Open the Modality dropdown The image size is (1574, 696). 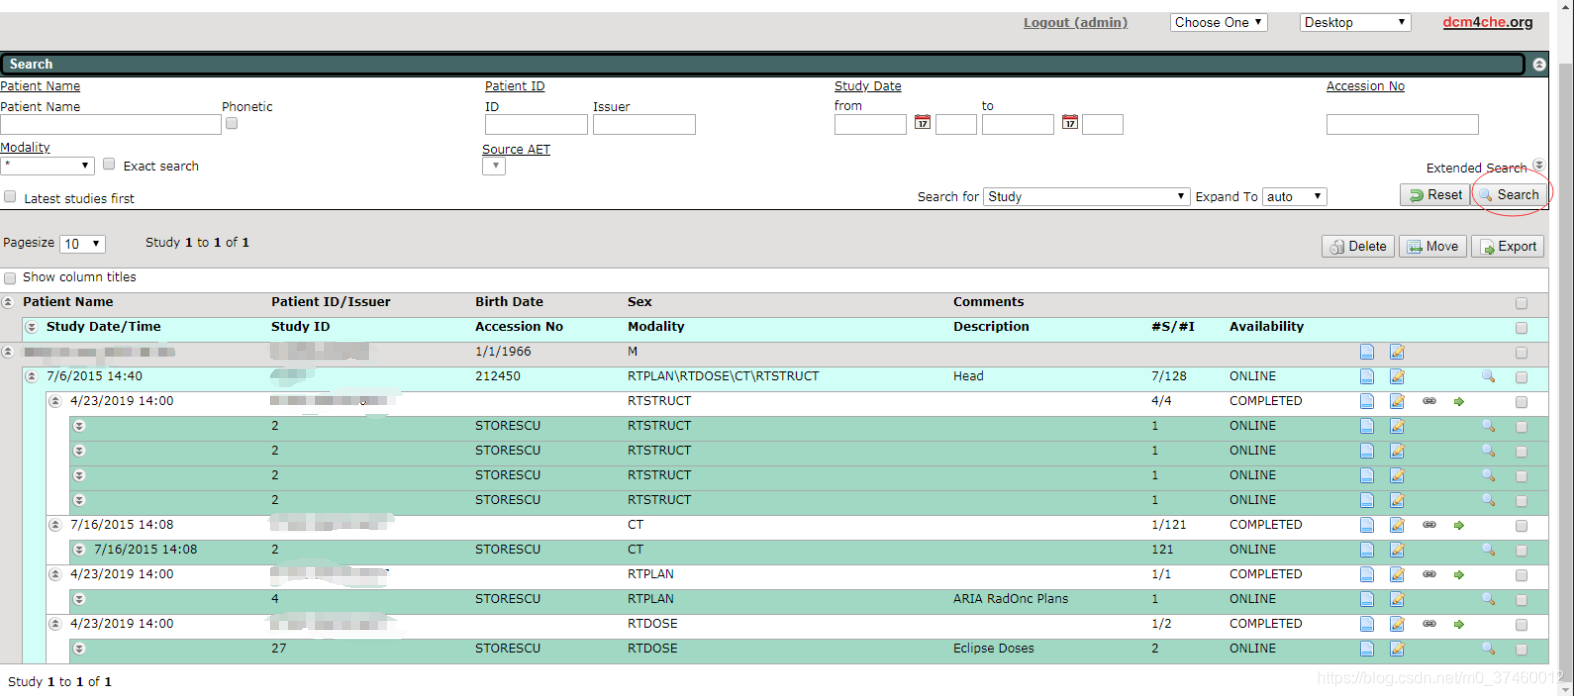click(x=48, y=166)
